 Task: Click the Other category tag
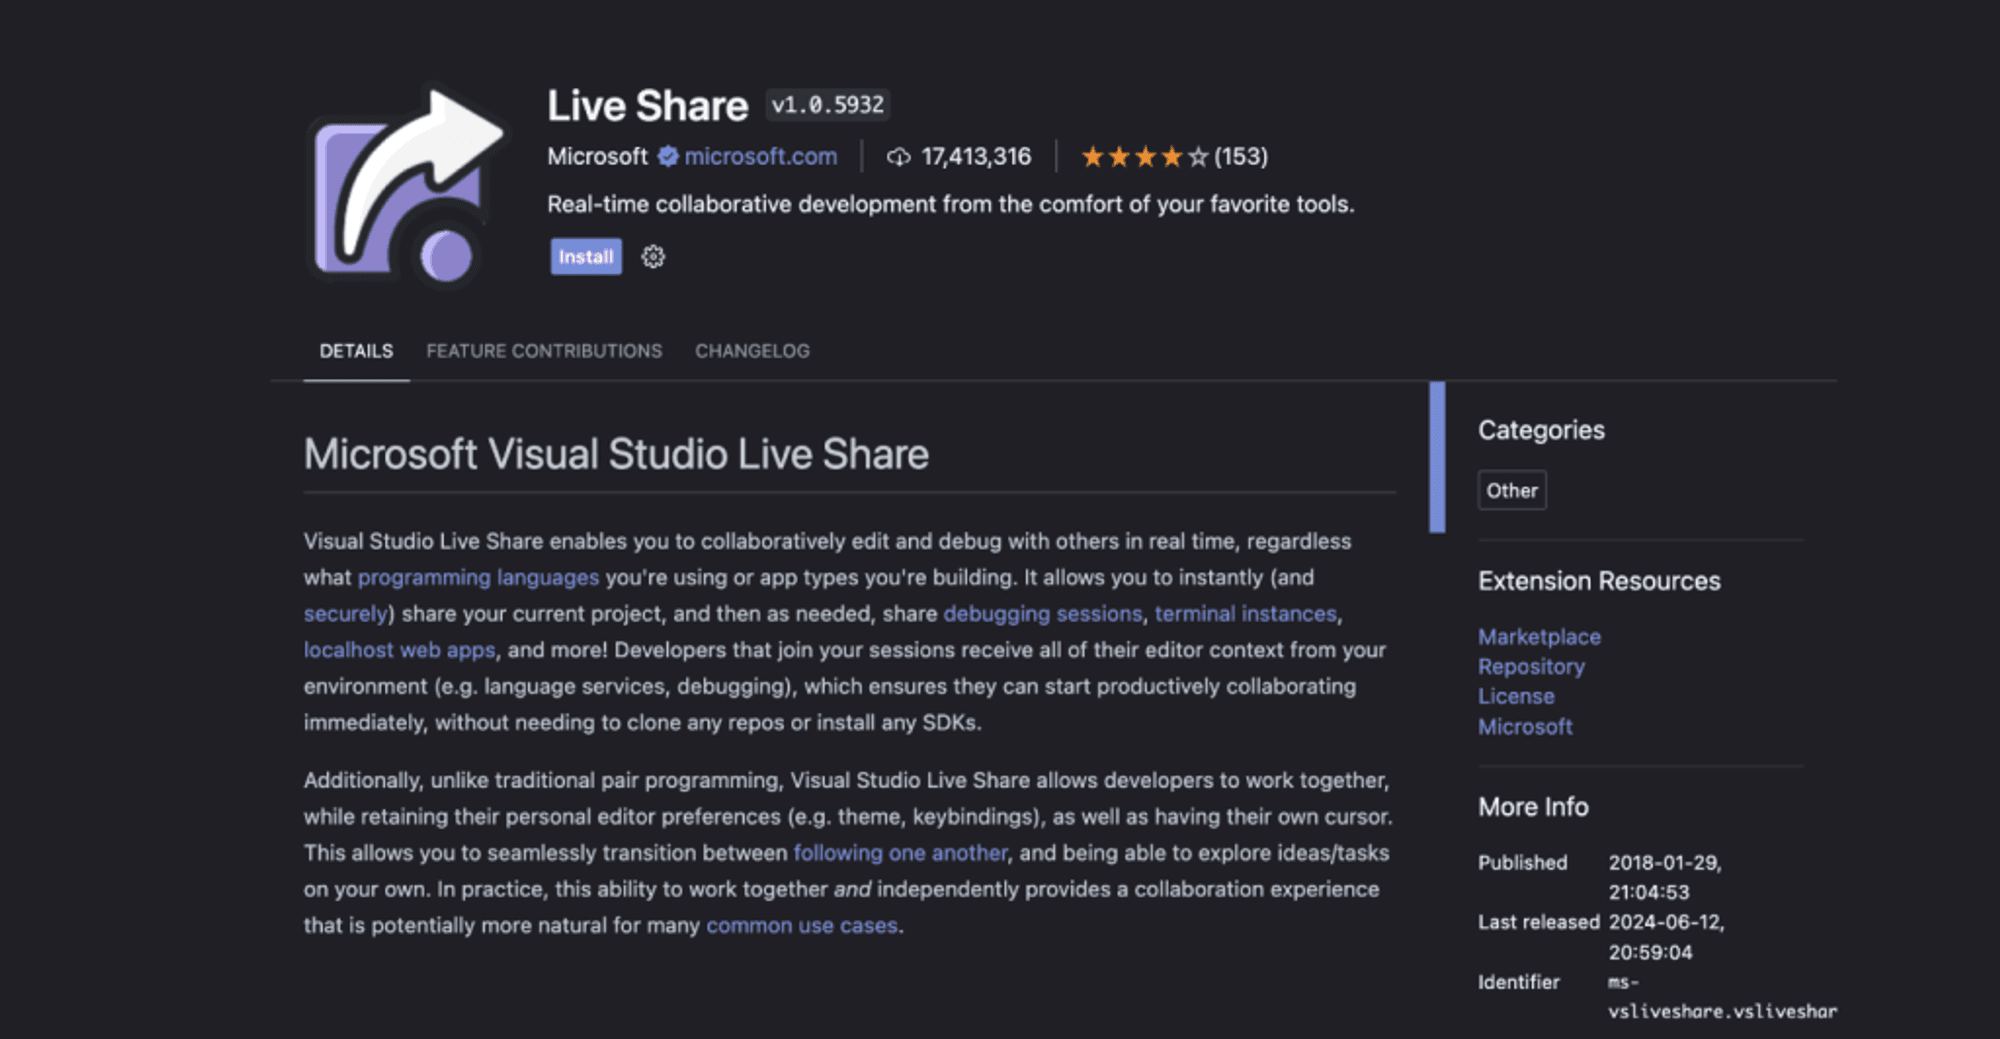coord(1511,491)
